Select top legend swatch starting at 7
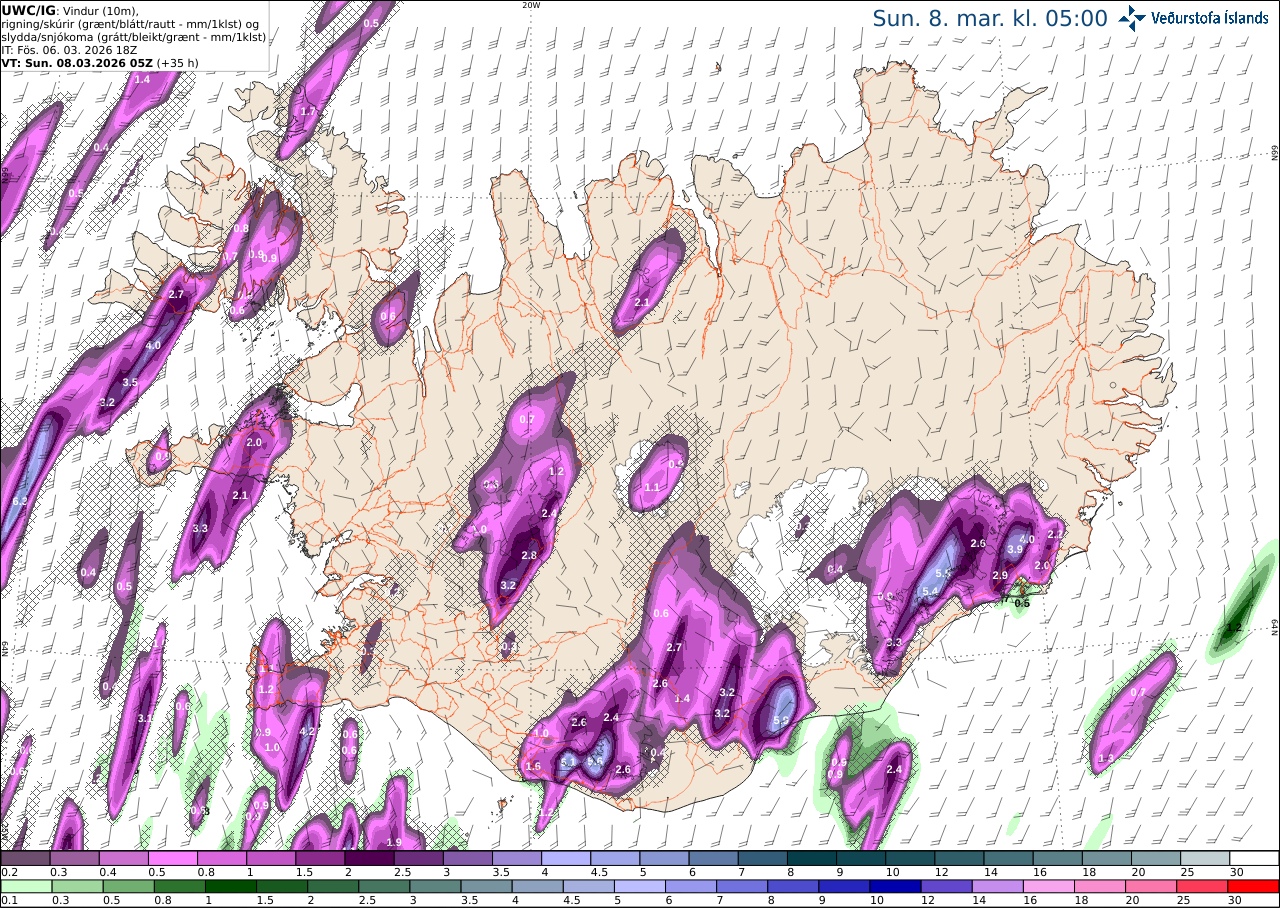Screen dimensions: 1280x908 click(763, 858)
